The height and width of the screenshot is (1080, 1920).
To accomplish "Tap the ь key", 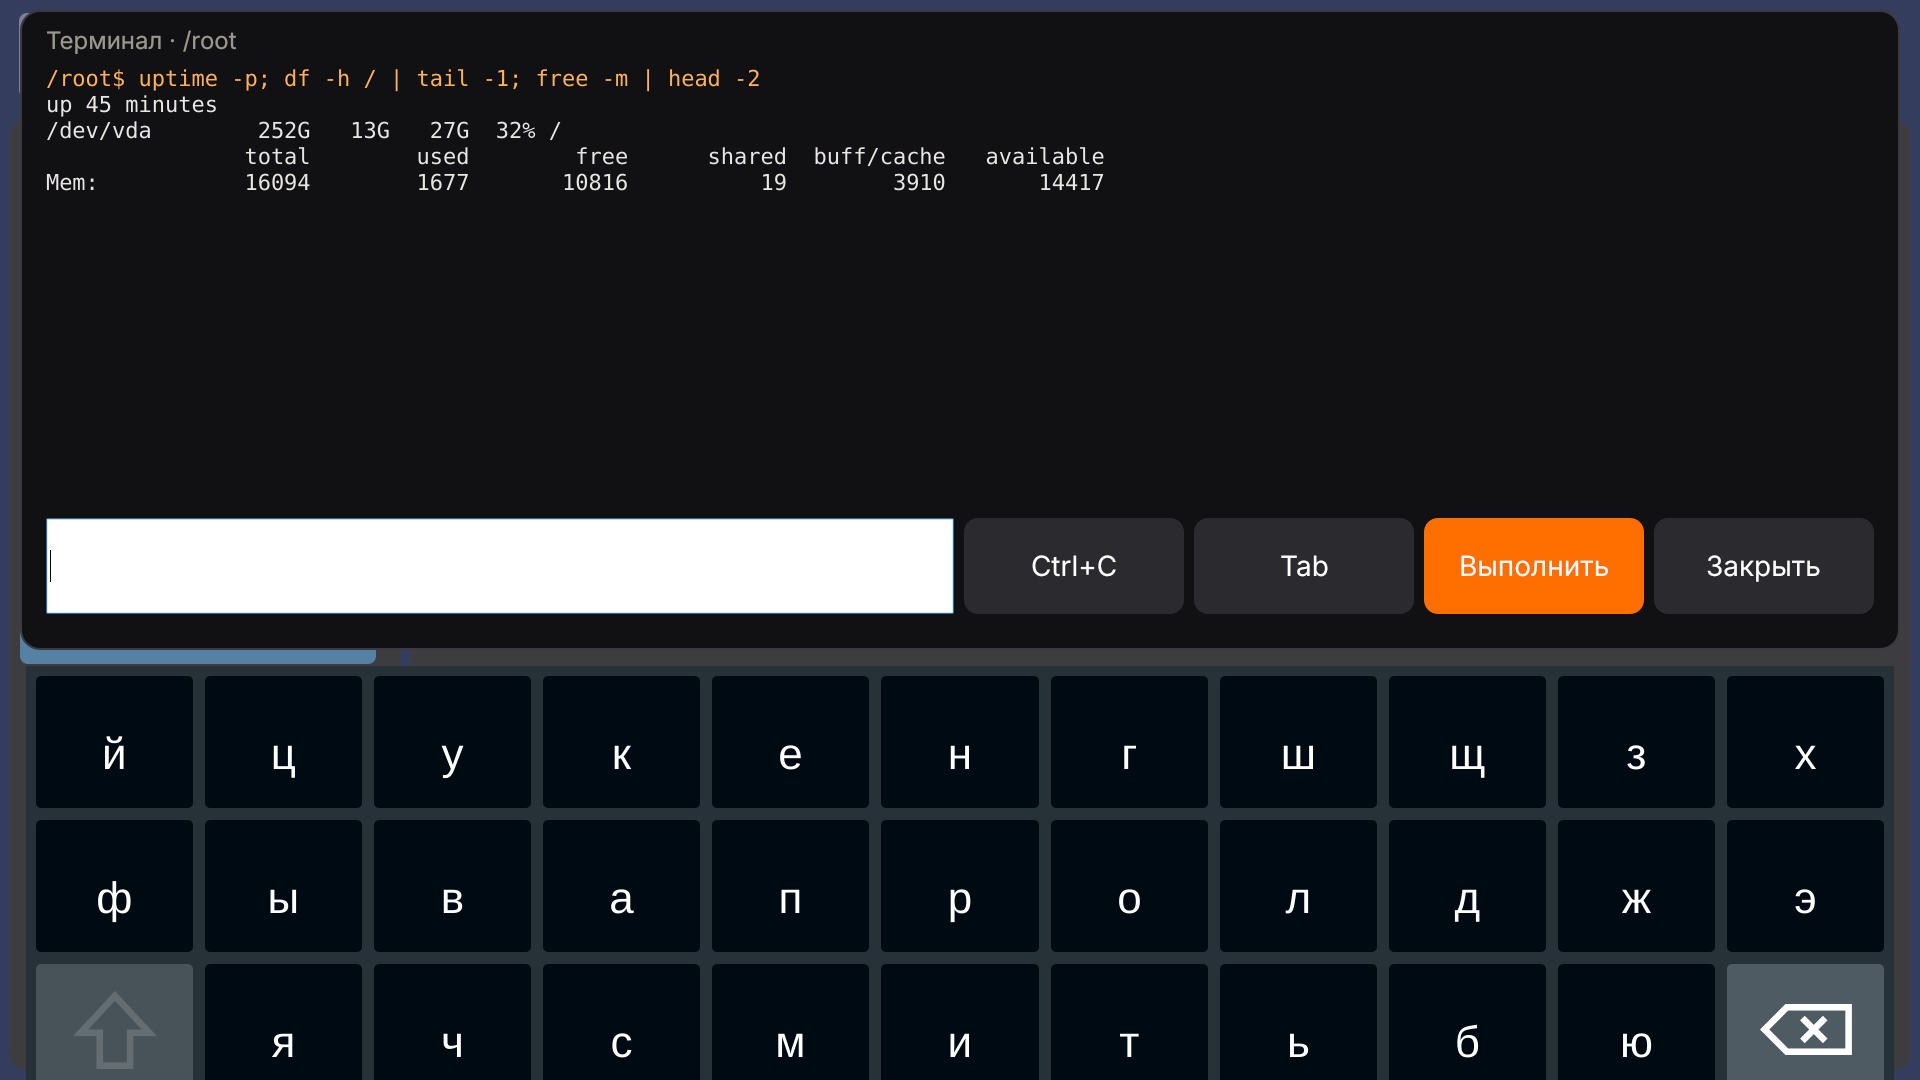I will pyautogui.click(x=1298, y=1024).
